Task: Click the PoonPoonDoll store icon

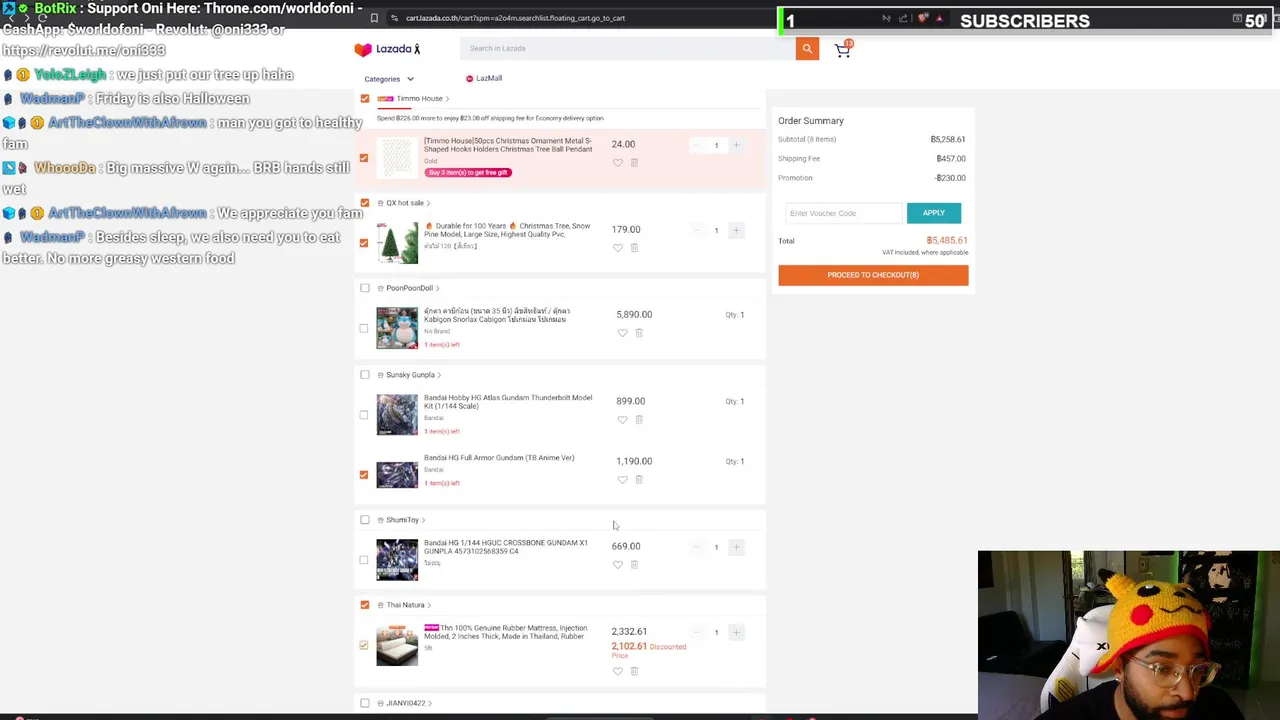Action: tap(380, 288)
